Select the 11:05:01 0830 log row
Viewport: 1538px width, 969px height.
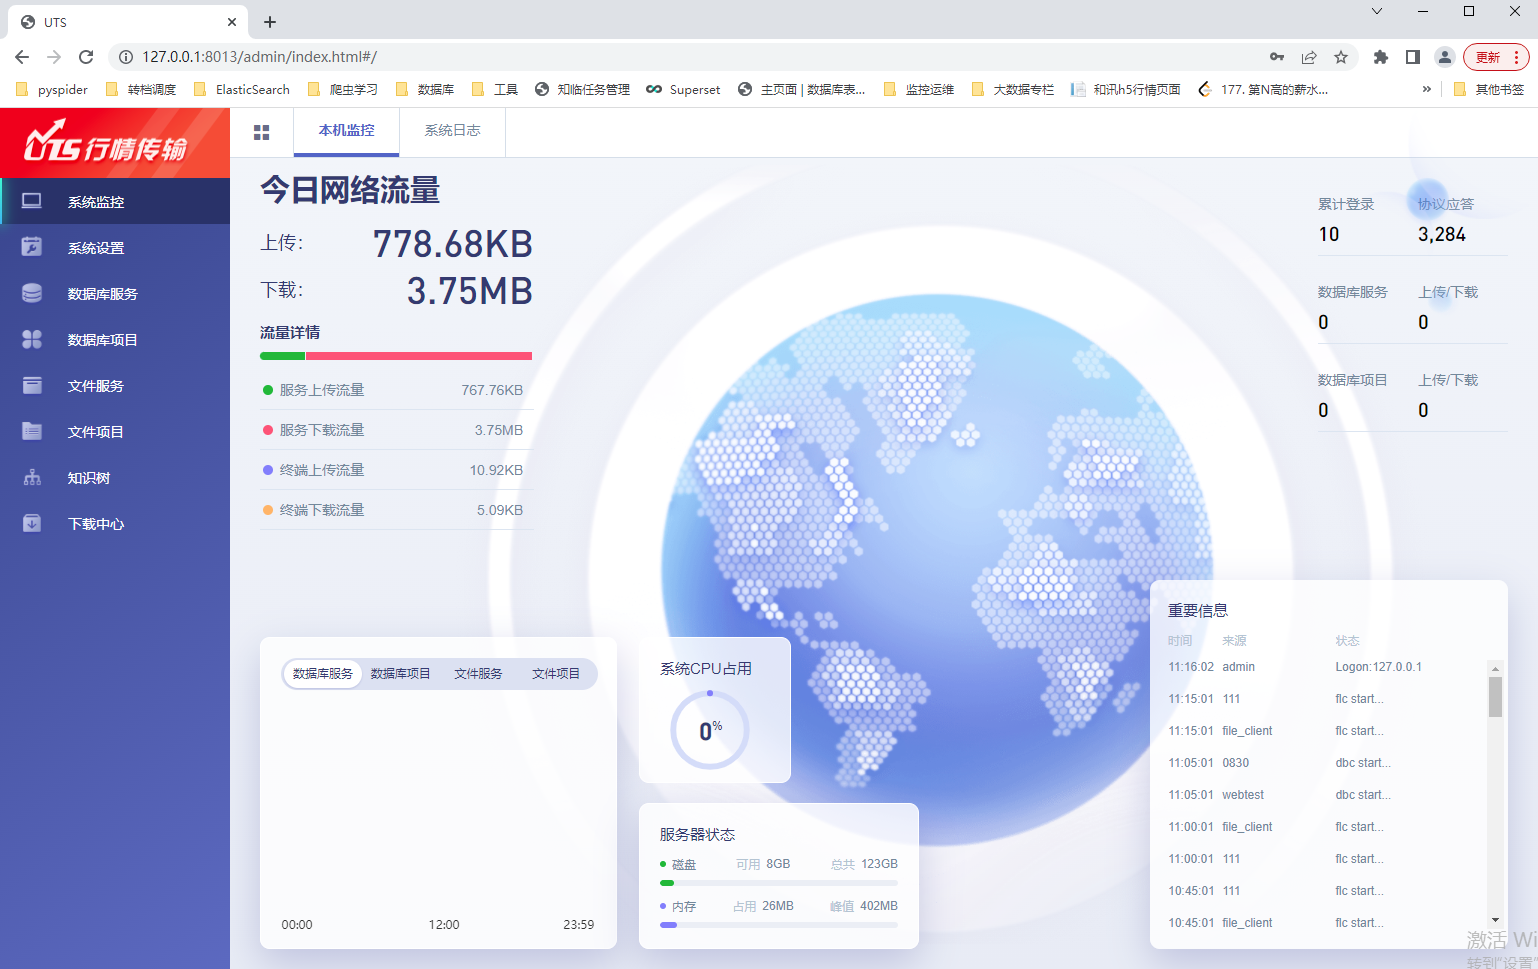click(1326, 763)
